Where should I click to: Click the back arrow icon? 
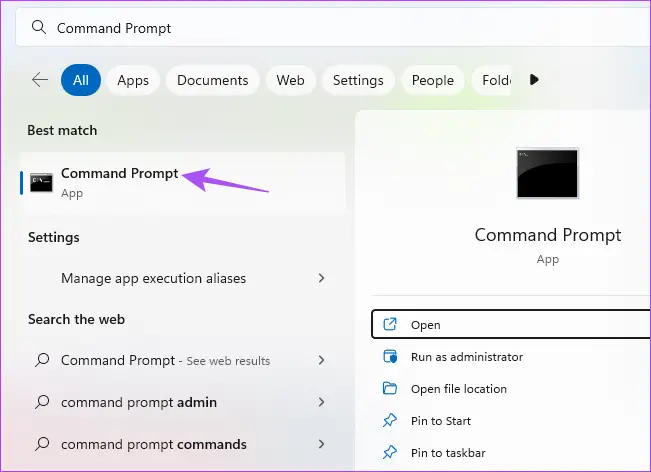(40, 80)
